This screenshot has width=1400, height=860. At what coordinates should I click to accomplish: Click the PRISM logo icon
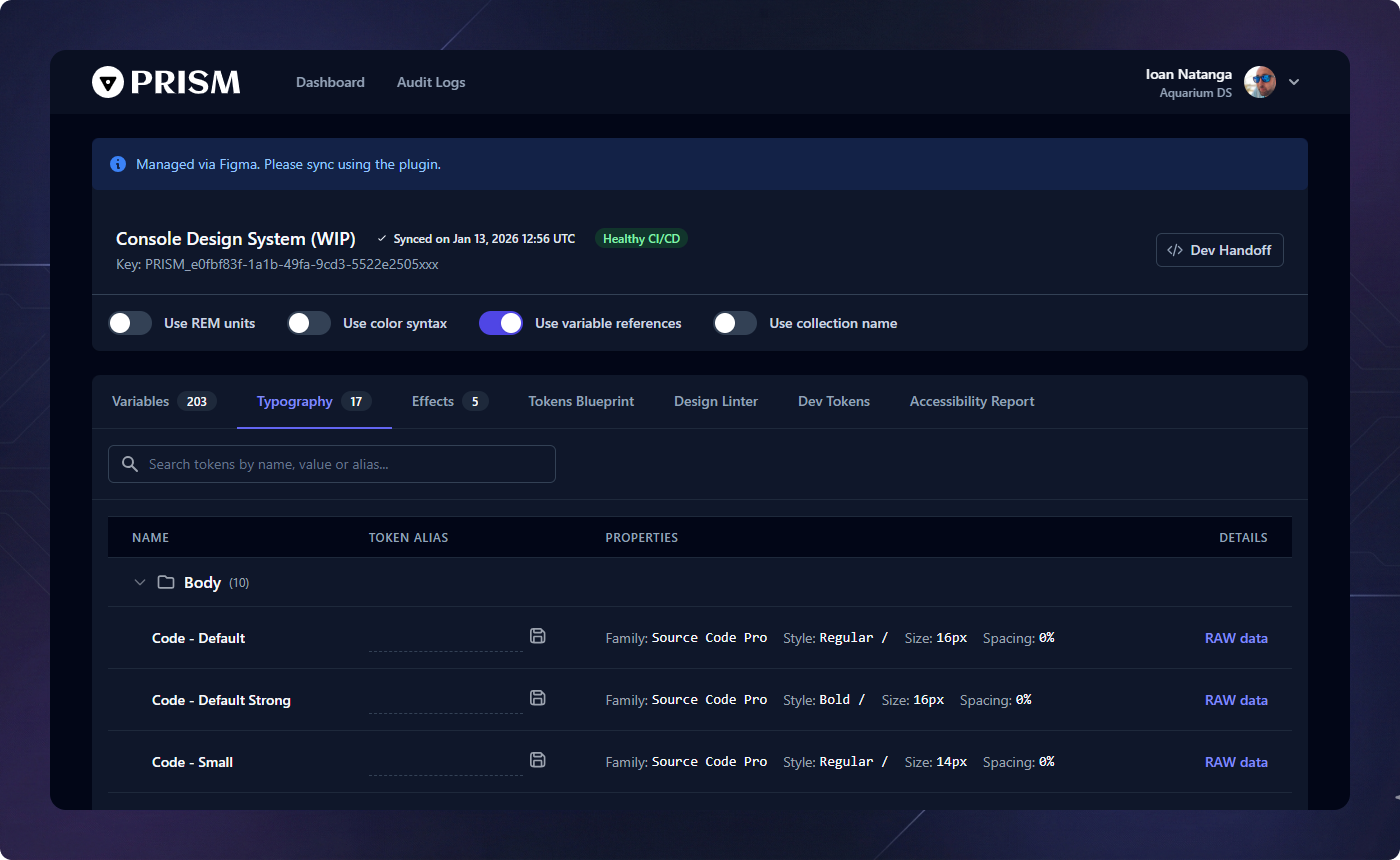tap(107, 82)
